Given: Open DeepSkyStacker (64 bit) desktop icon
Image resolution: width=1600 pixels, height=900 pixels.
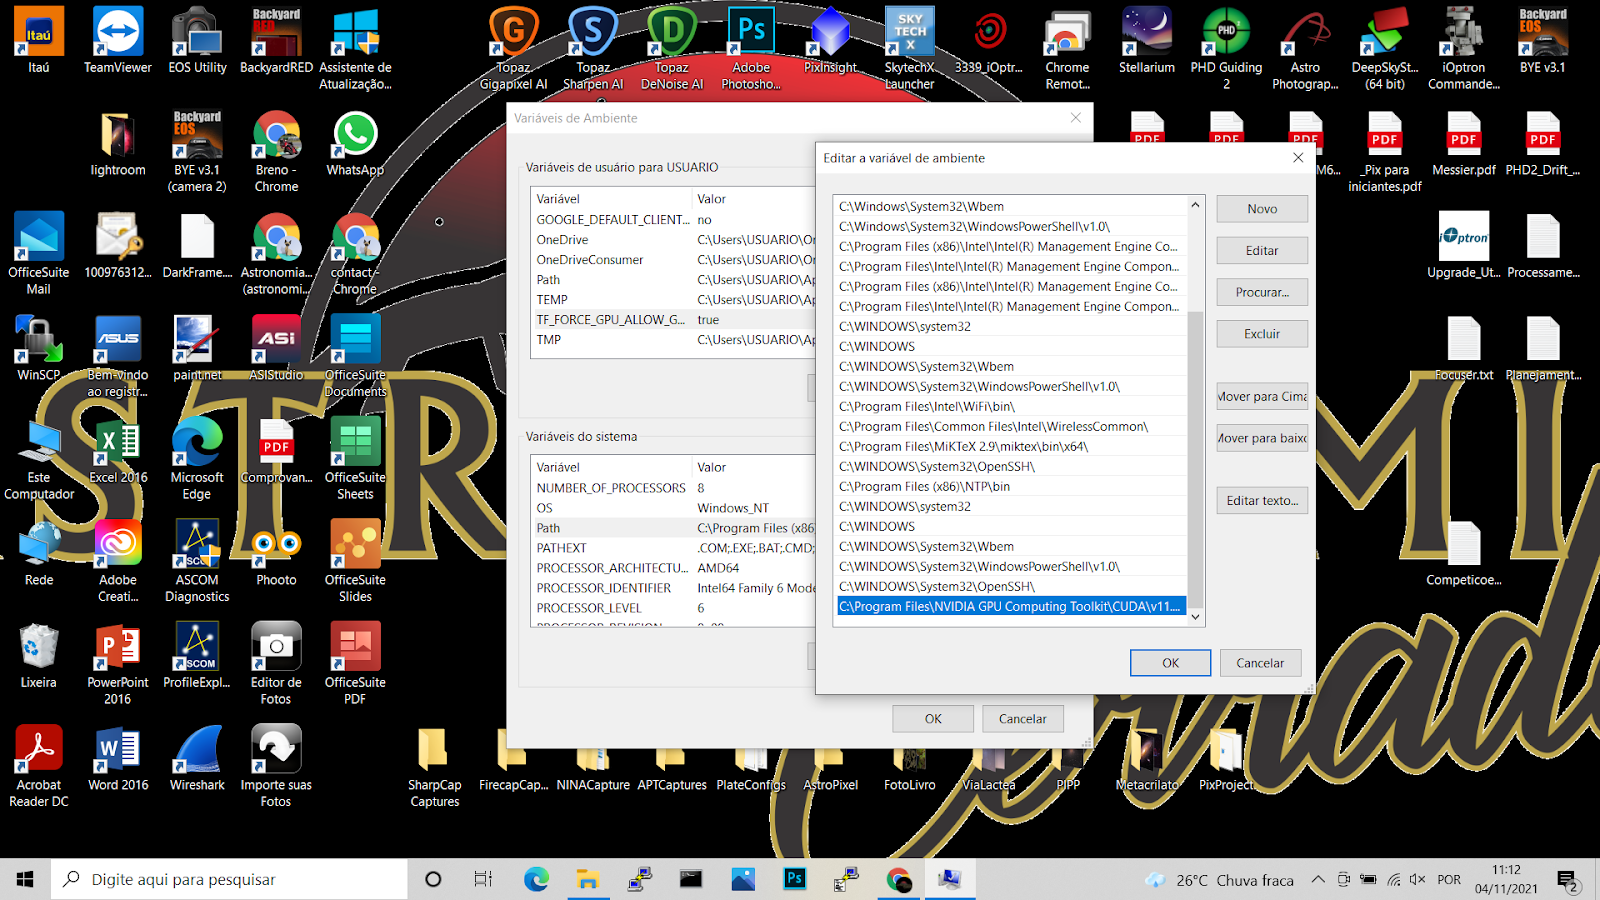Looking at the screenshot, I should pyautogui.click(x=1385, y=49).
